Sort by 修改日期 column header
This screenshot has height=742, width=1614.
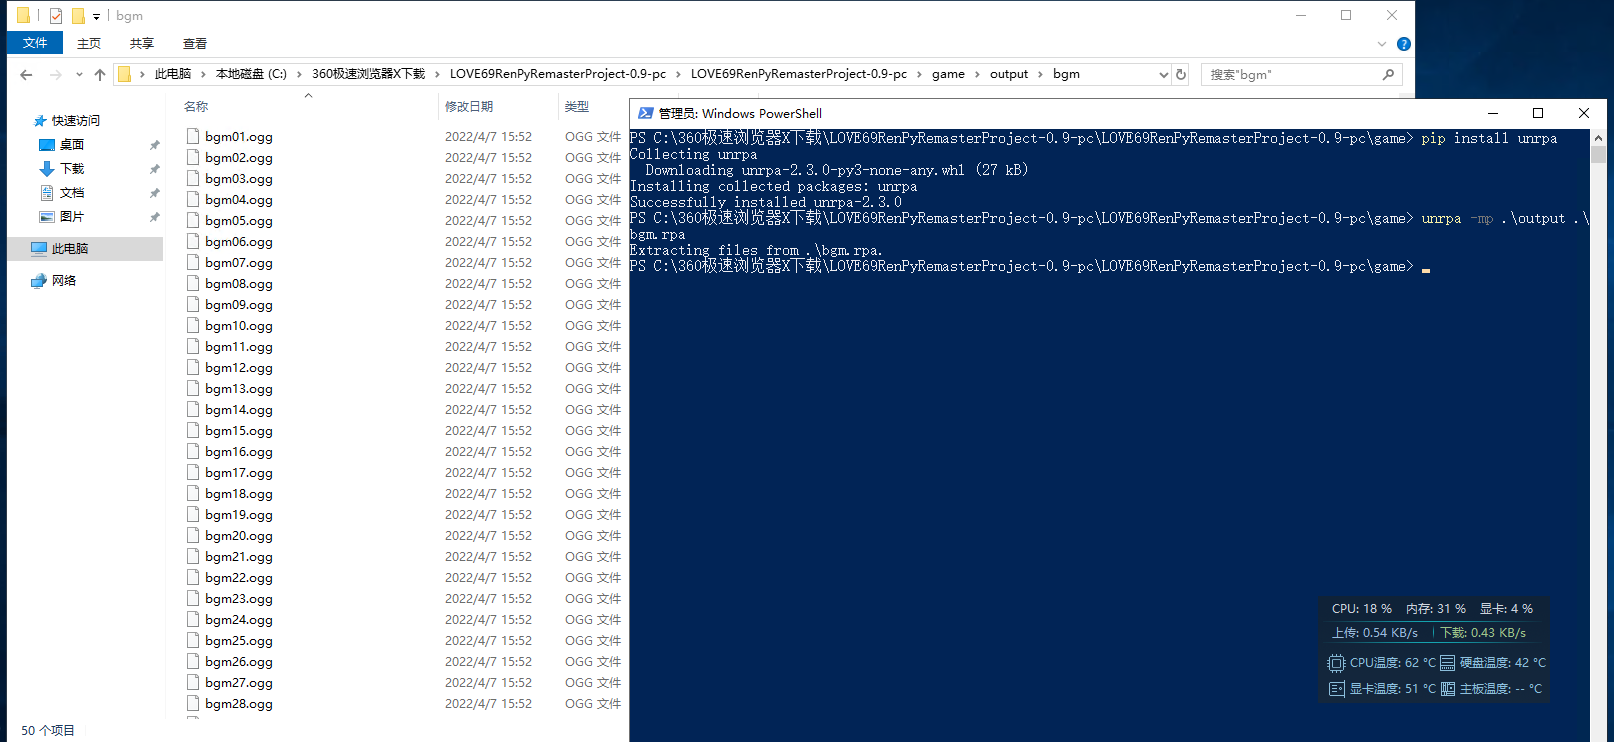[x=469, y=106]
